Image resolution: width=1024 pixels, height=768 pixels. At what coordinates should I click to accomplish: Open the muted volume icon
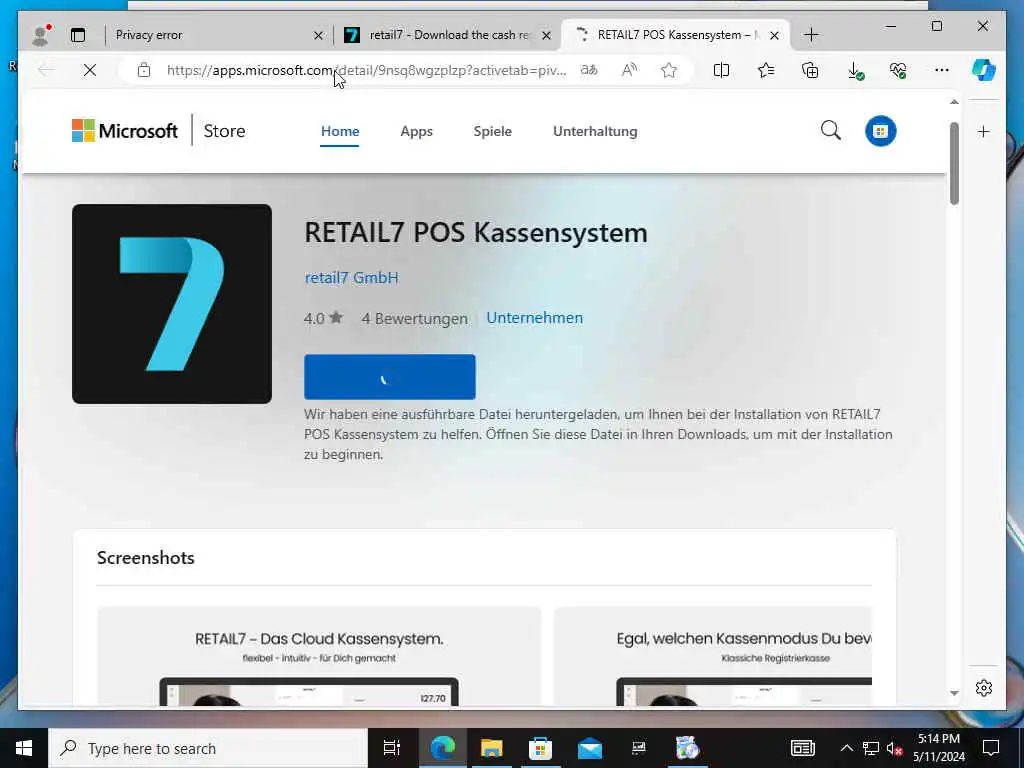coord(894,748)
